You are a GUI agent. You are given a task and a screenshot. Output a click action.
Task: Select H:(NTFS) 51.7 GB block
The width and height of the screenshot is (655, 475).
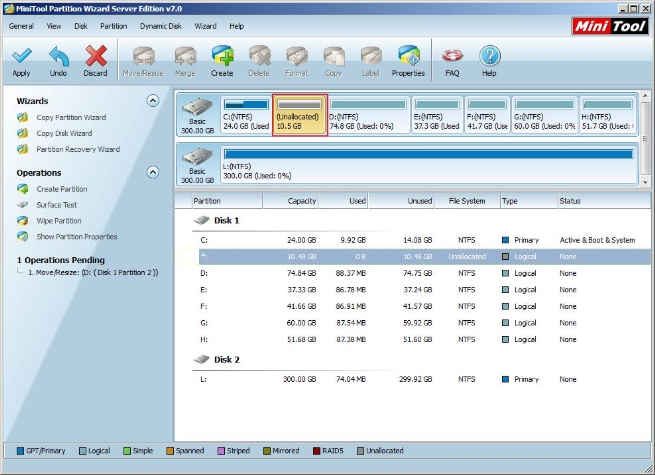pyautogui.click(x=608, y=115)
